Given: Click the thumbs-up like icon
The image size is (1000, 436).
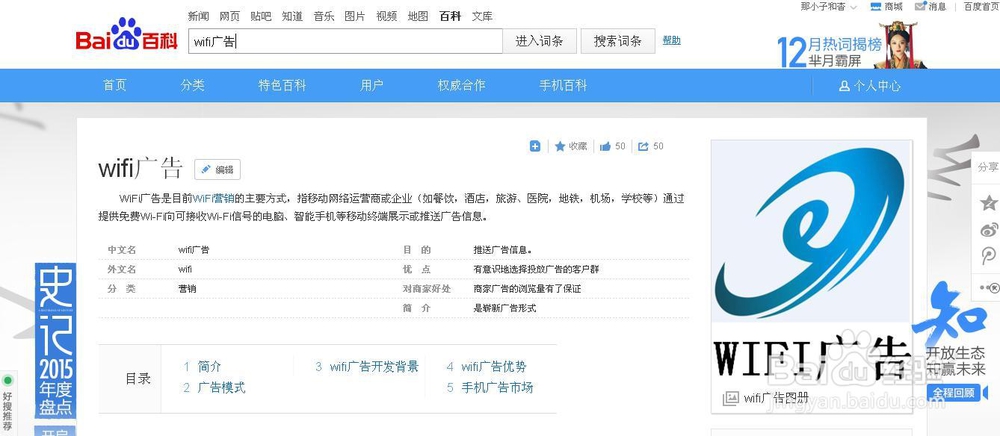Looking at the screenshot, I should (605, 147).
